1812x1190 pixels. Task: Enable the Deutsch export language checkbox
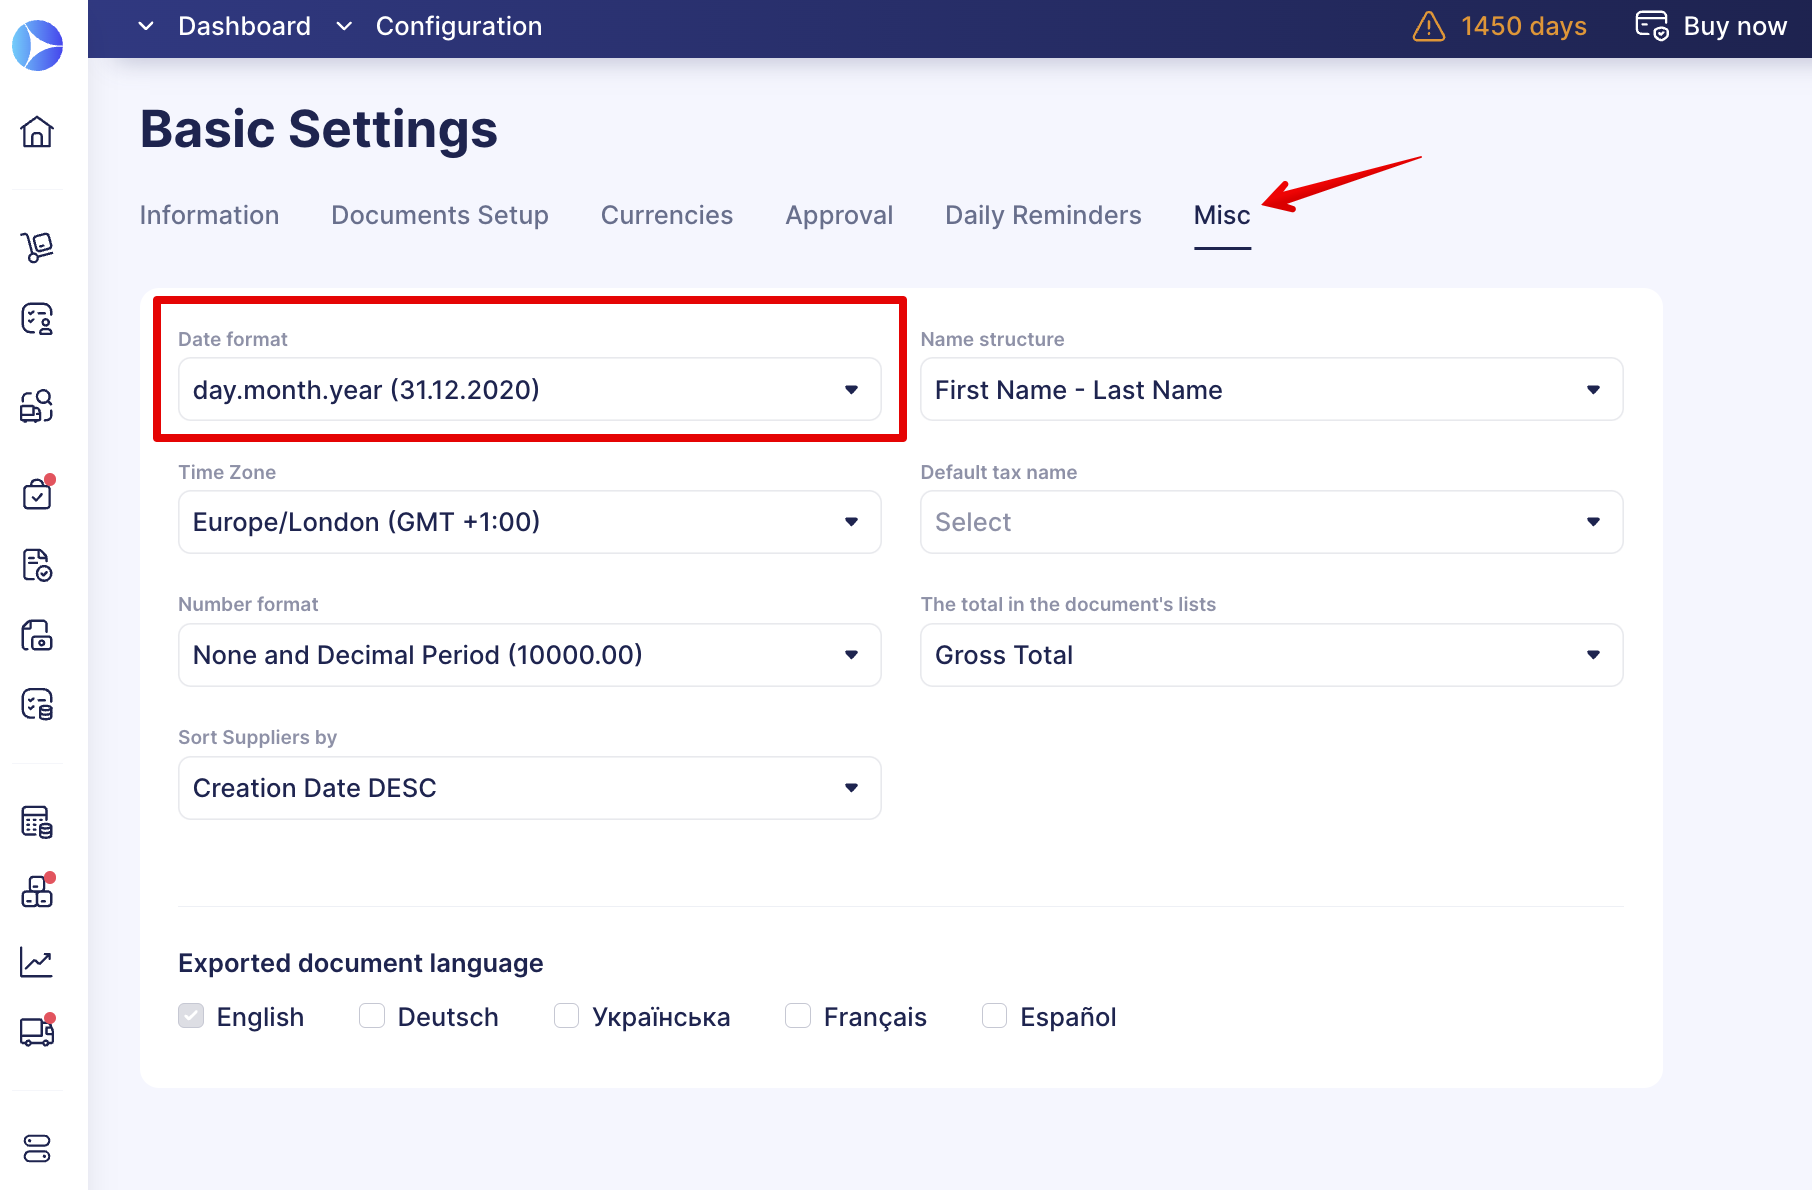(371, 1015)
